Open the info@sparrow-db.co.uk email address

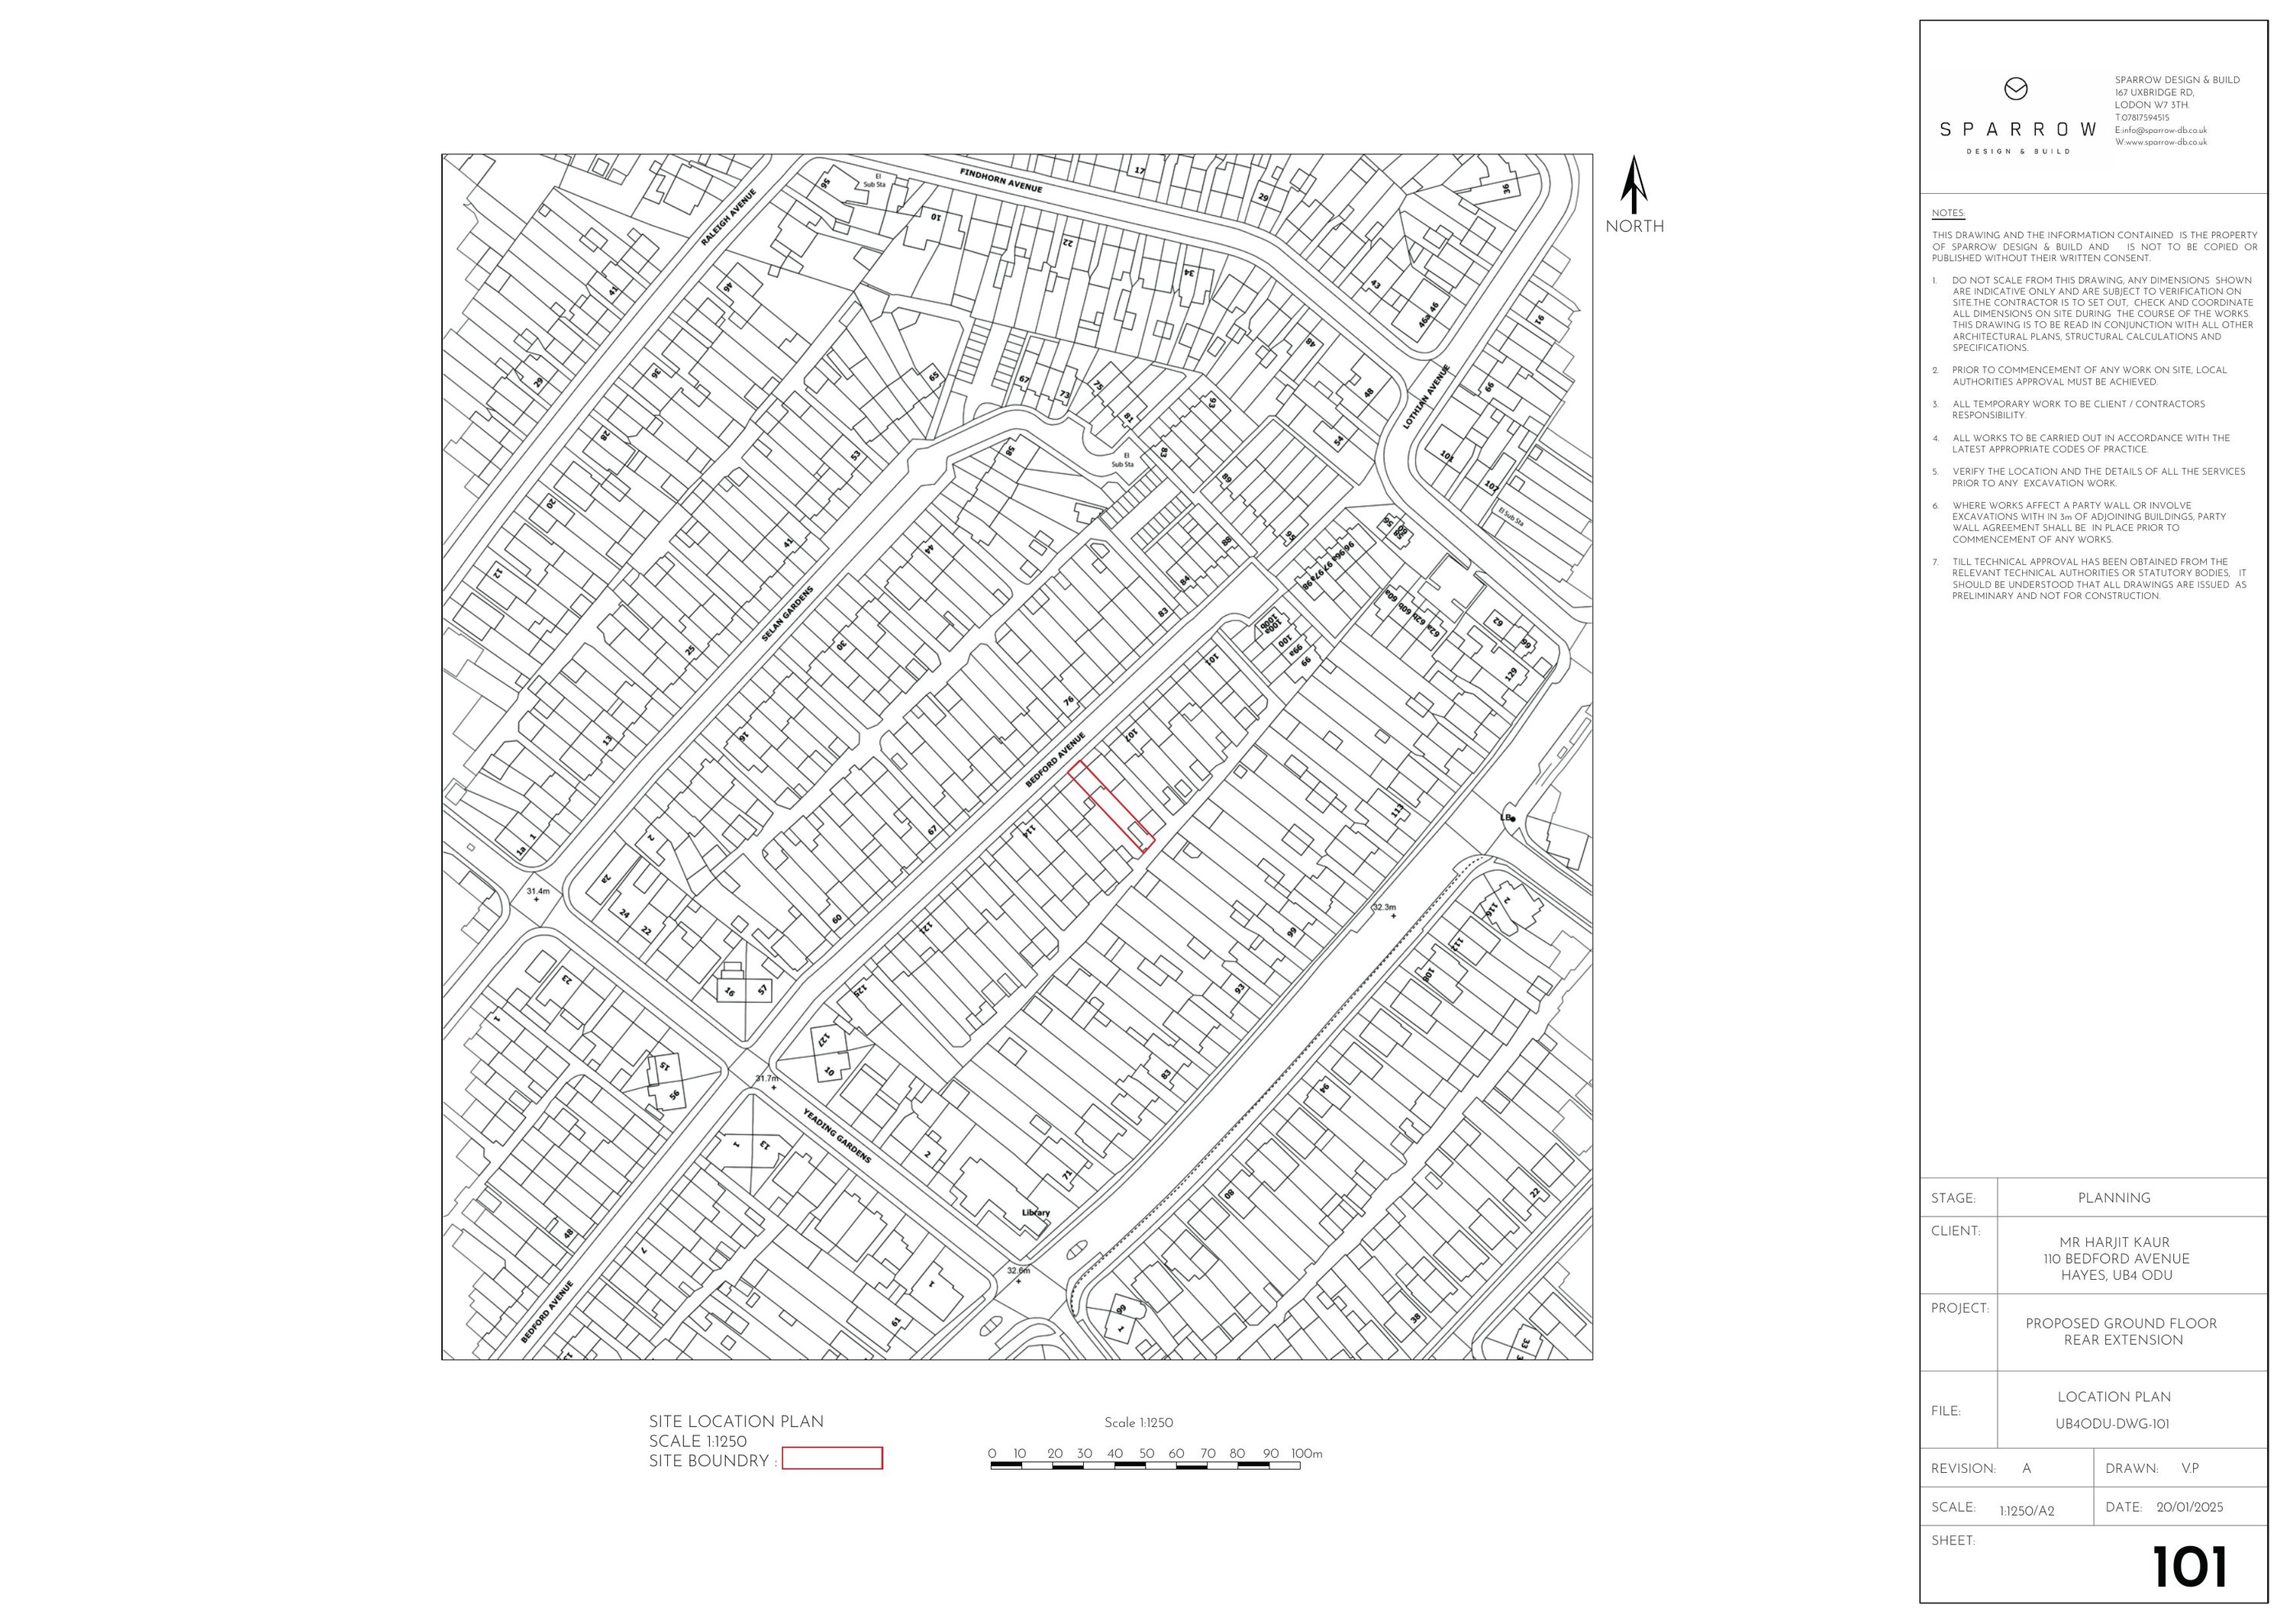(x=2165, y=130)
